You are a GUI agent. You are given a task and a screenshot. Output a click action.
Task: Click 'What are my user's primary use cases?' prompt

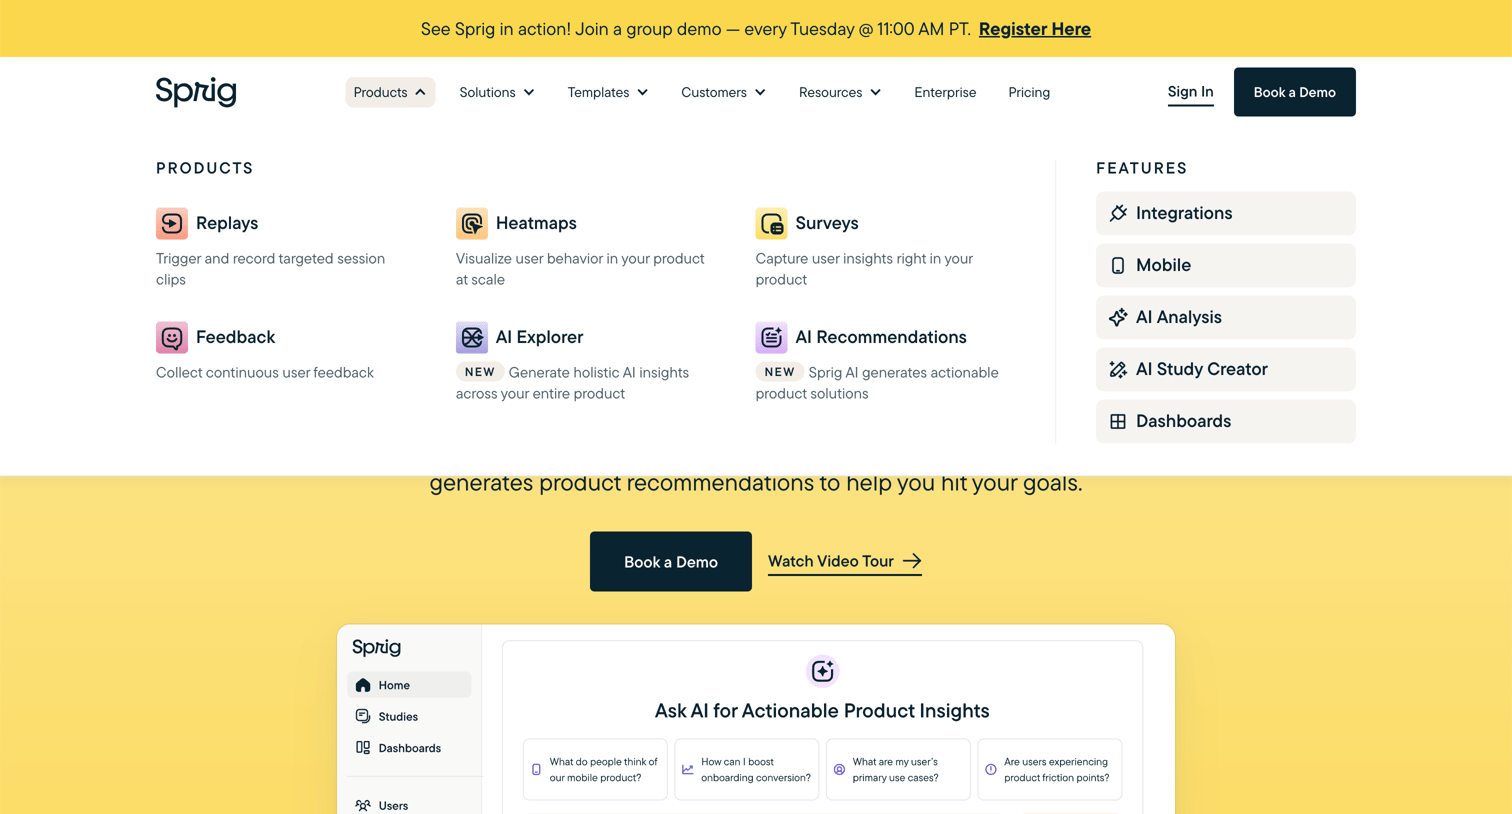[x=898, y=769]
